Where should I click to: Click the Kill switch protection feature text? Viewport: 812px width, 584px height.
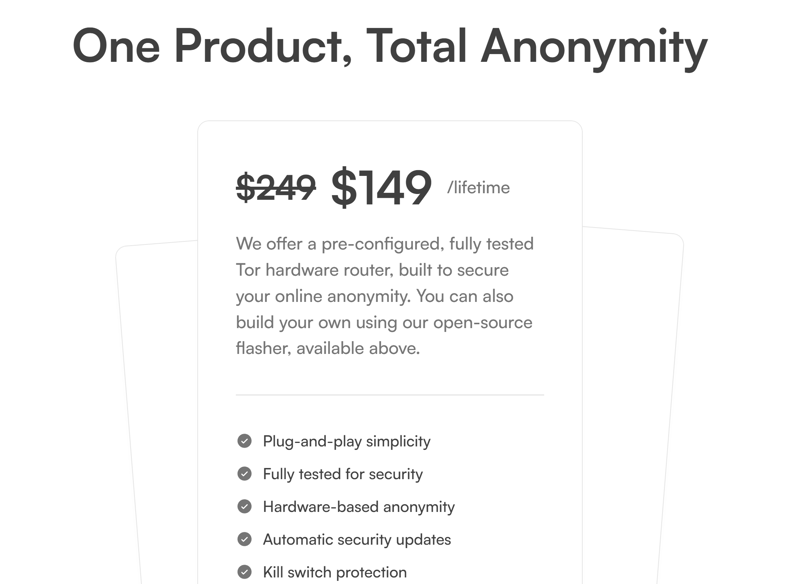coord(335,572)
